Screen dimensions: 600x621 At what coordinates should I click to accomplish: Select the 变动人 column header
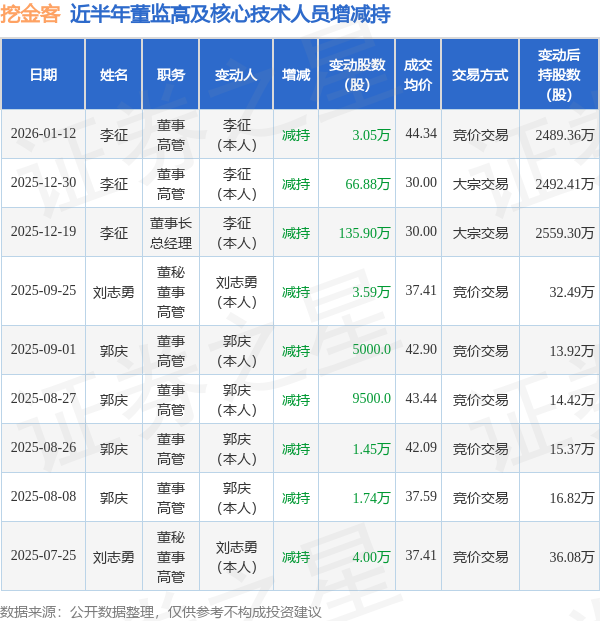[236, 74]
